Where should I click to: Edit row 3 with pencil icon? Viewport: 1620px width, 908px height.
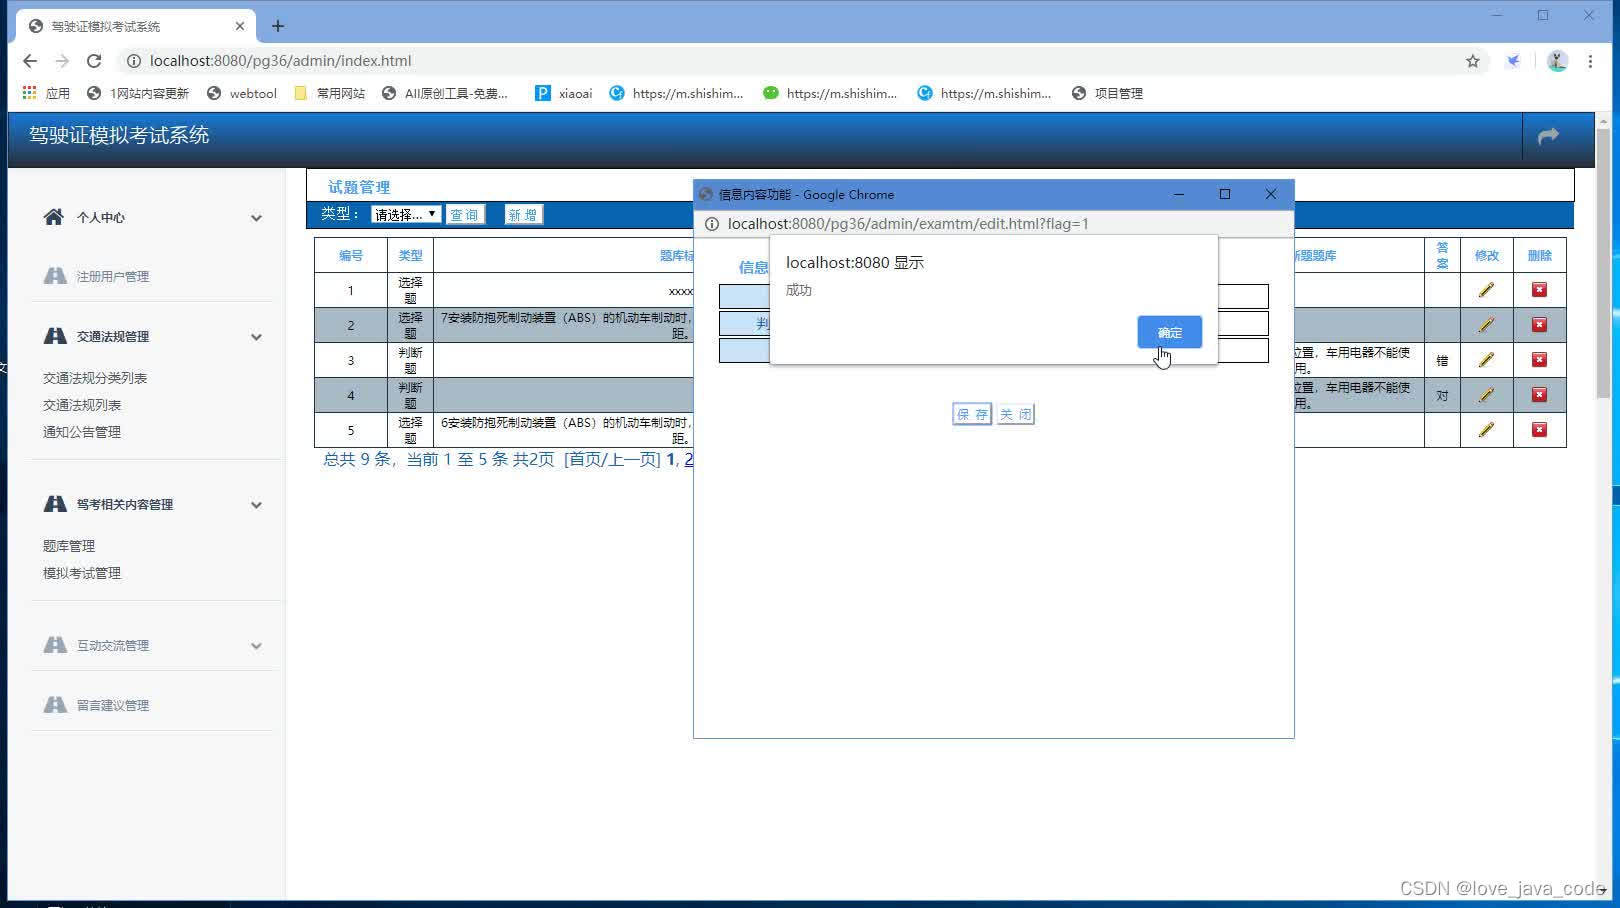pyautogui.click(x=1486, y=360)
